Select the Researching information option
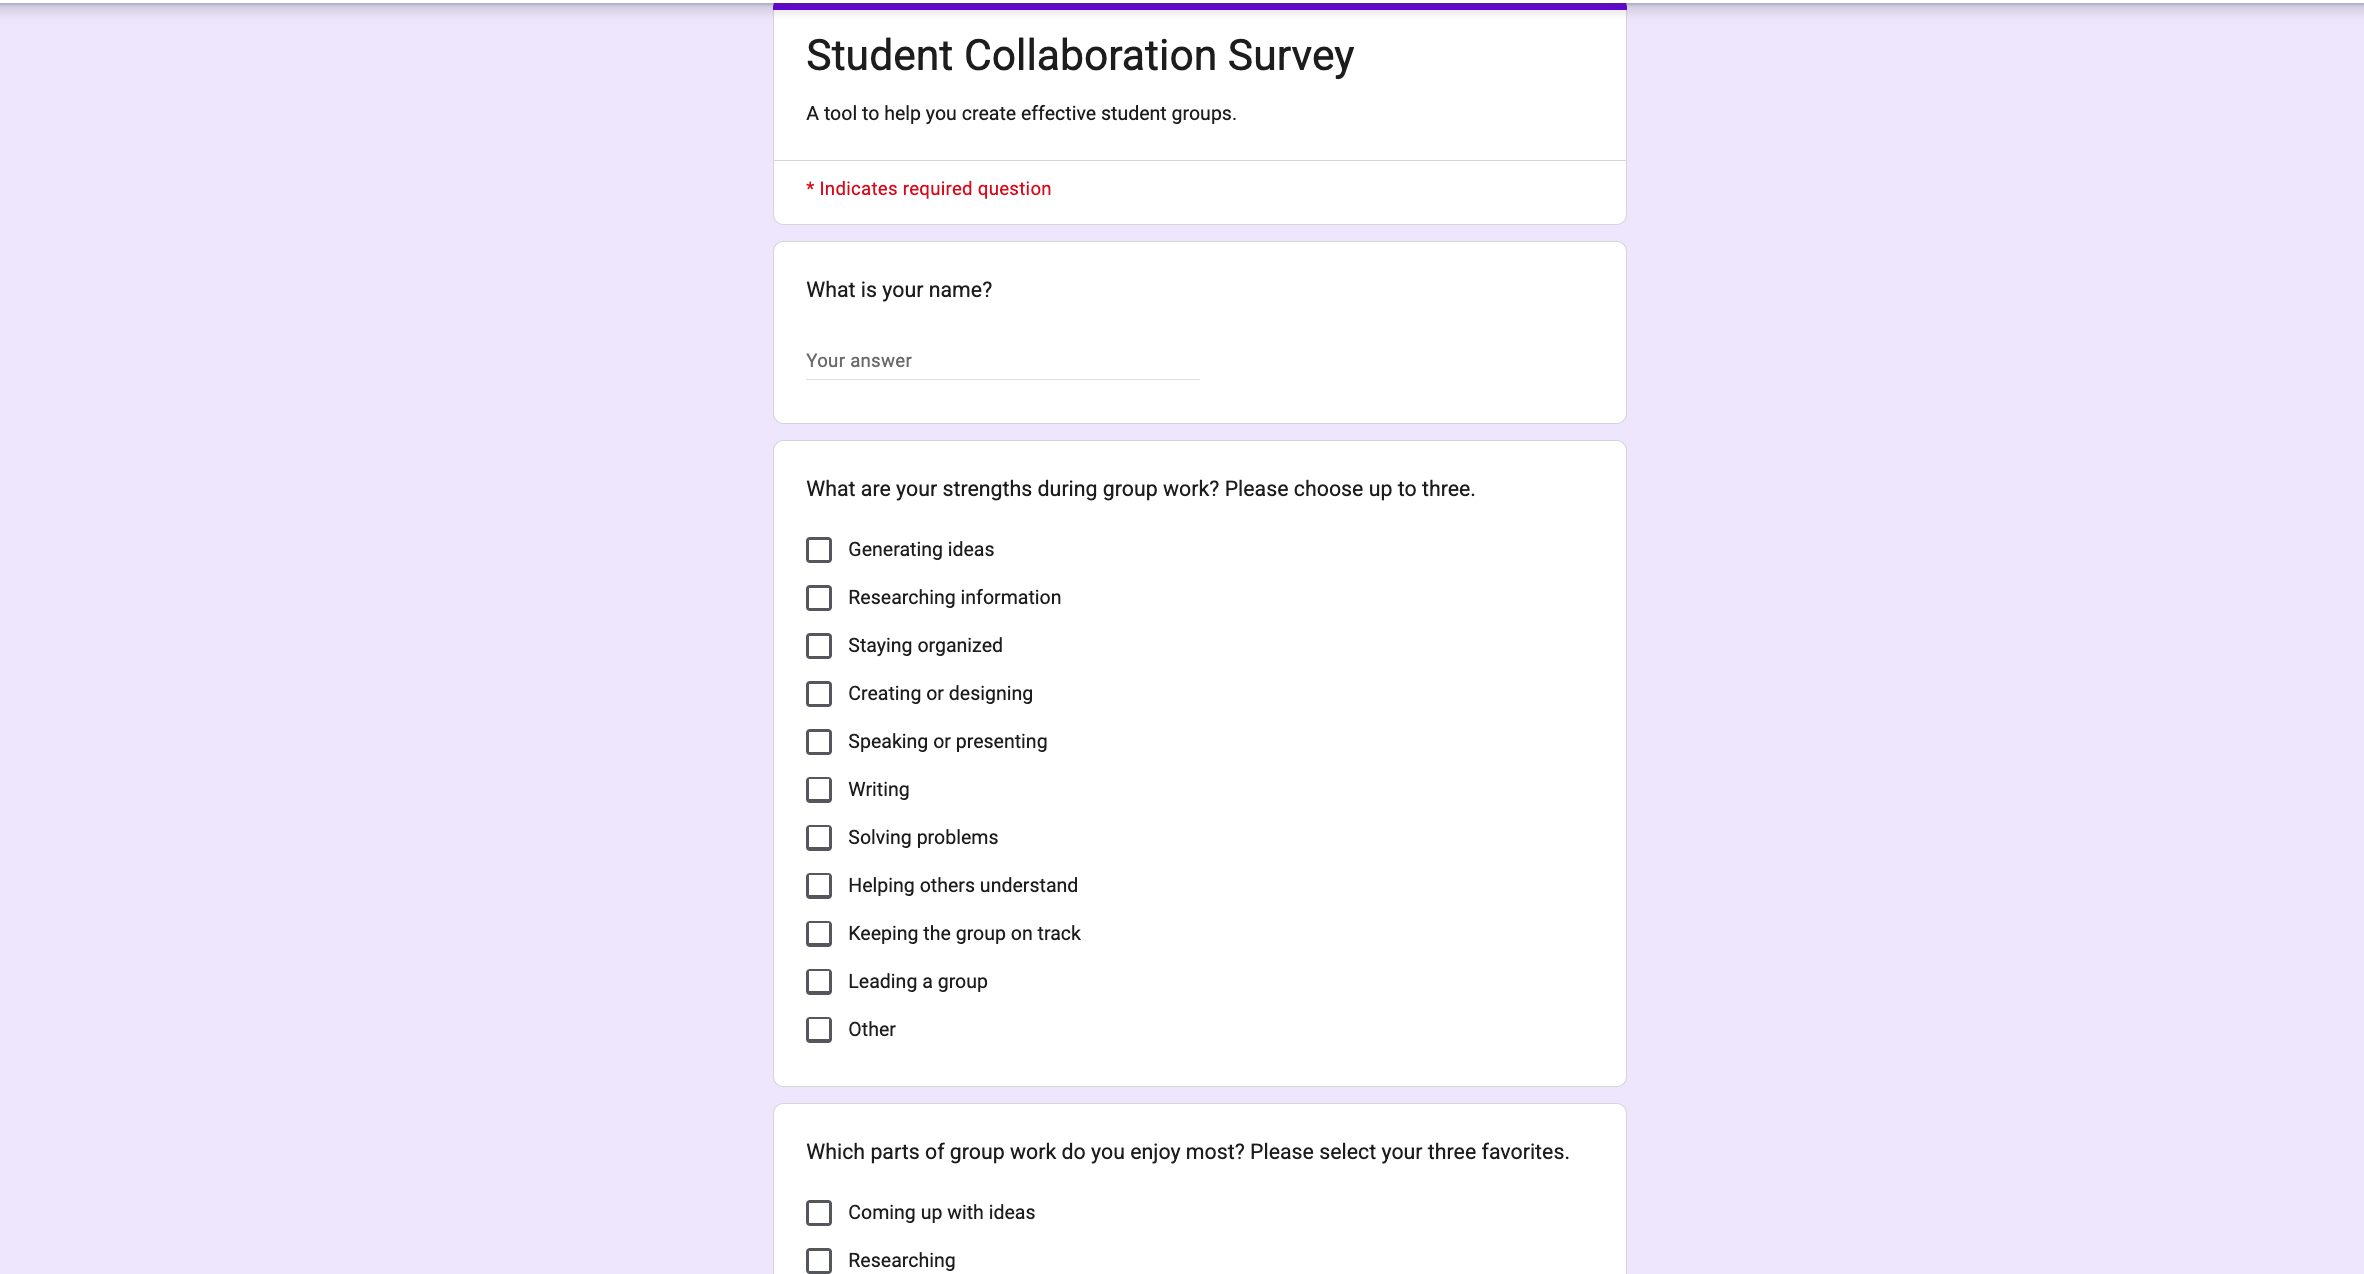2364x1274 pixels. [x=819, y=598]
